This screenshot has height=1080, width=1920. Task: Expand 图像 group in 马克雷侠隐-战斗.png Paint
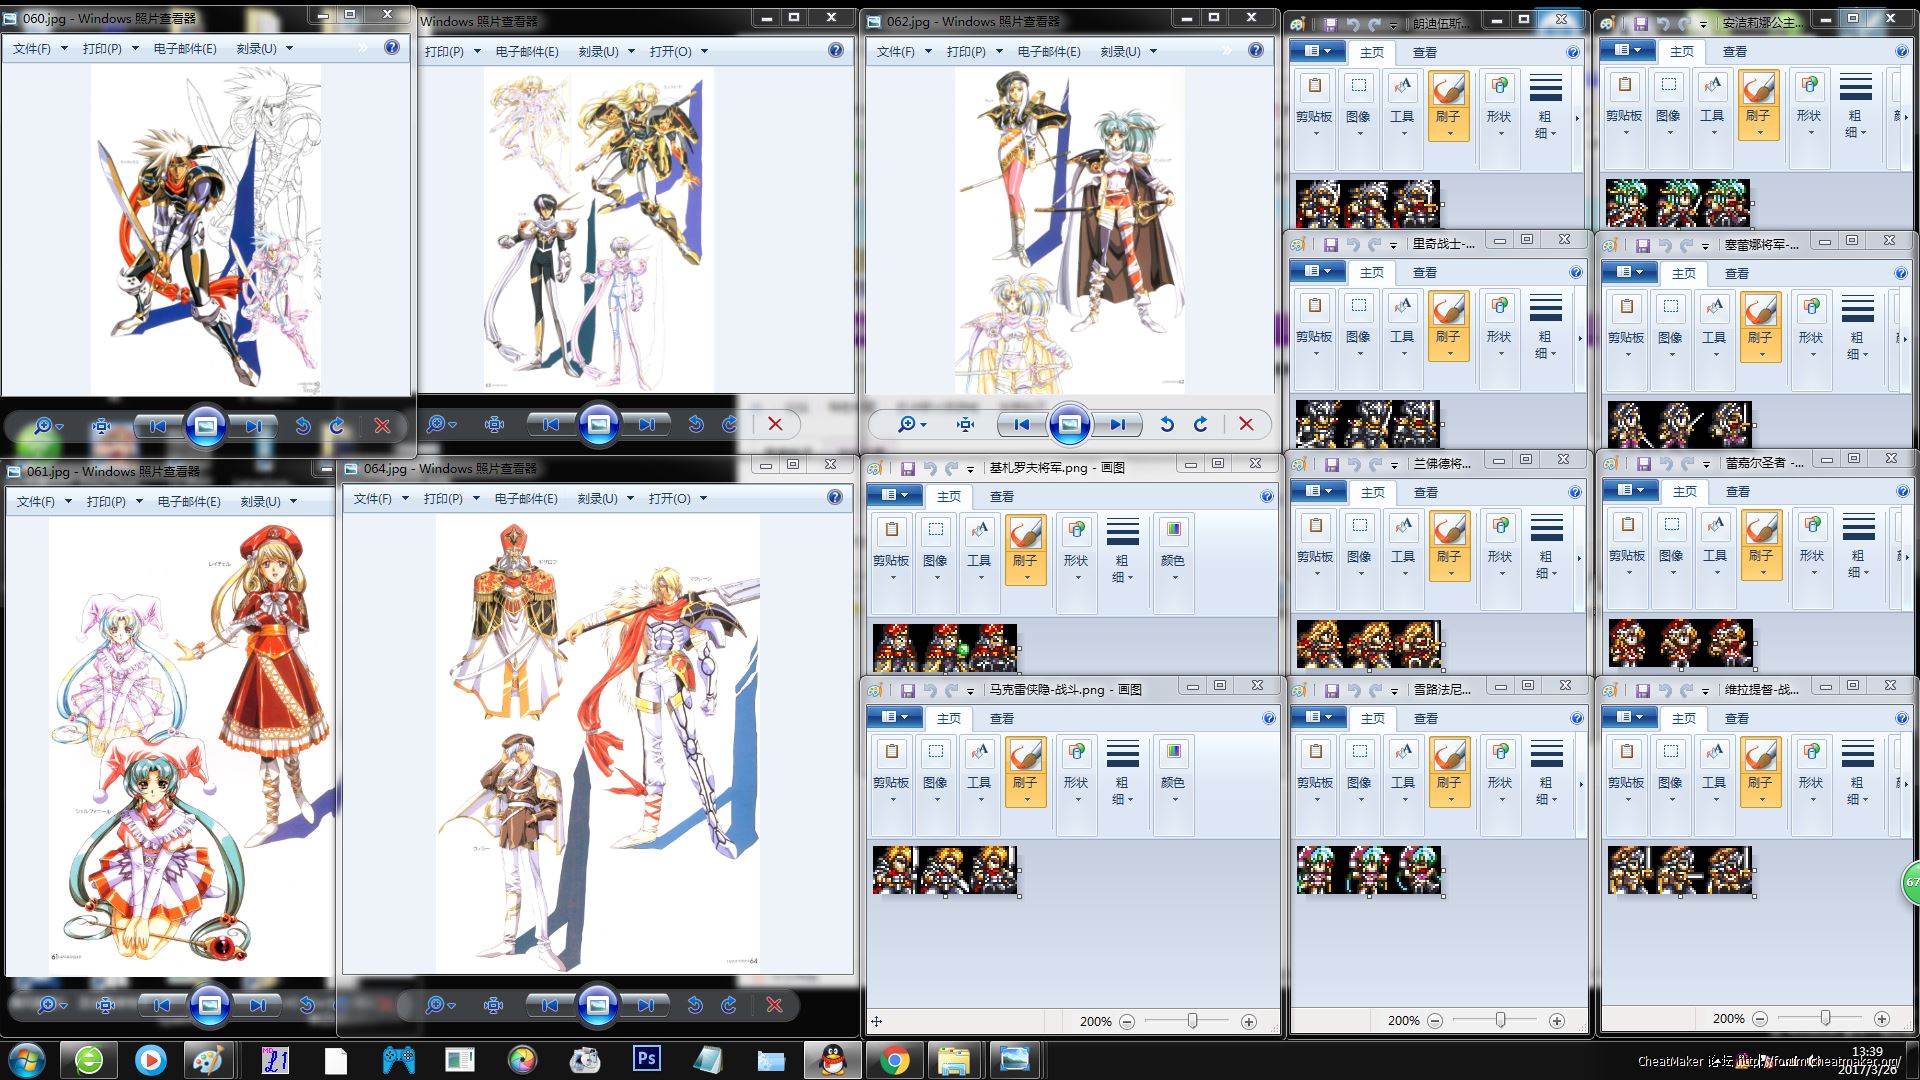[935, 784]
